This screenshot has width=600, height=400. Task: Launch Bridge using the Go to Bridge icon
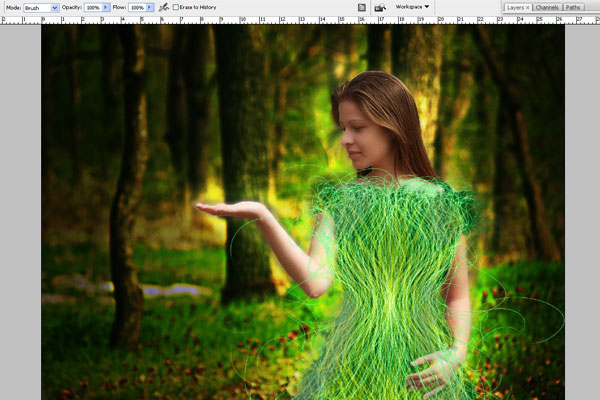pyautogui.click(x=380, y=7)
